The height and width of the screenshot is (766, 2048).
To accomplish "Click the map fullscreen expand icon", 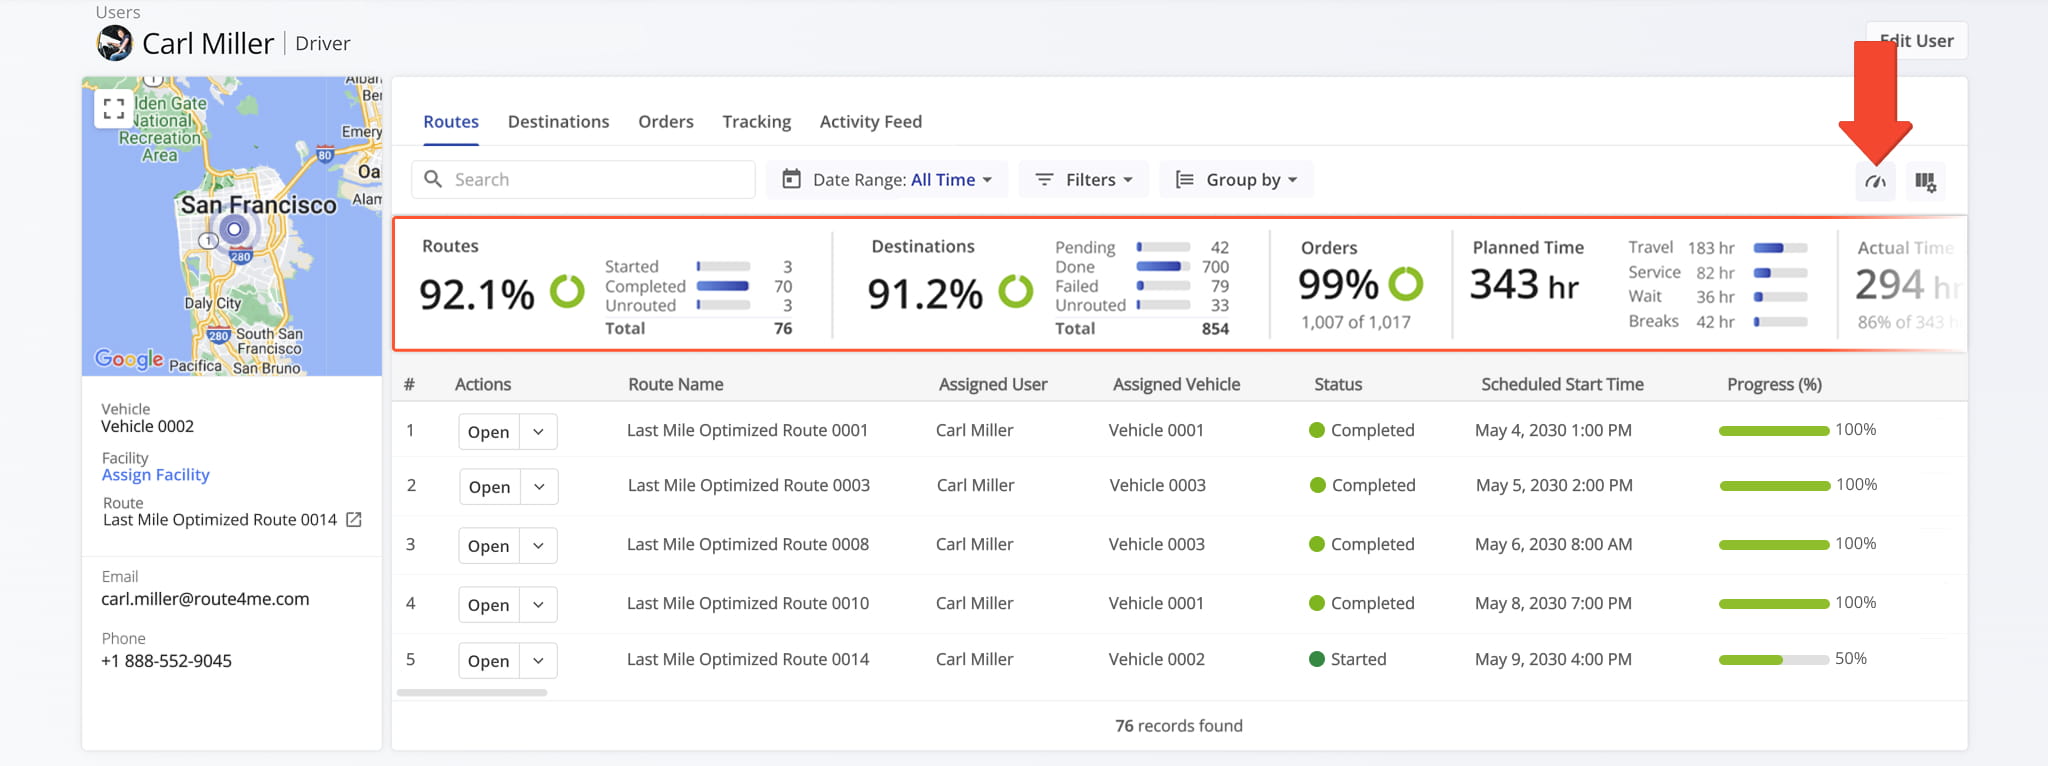I will [x=114, y=109].
